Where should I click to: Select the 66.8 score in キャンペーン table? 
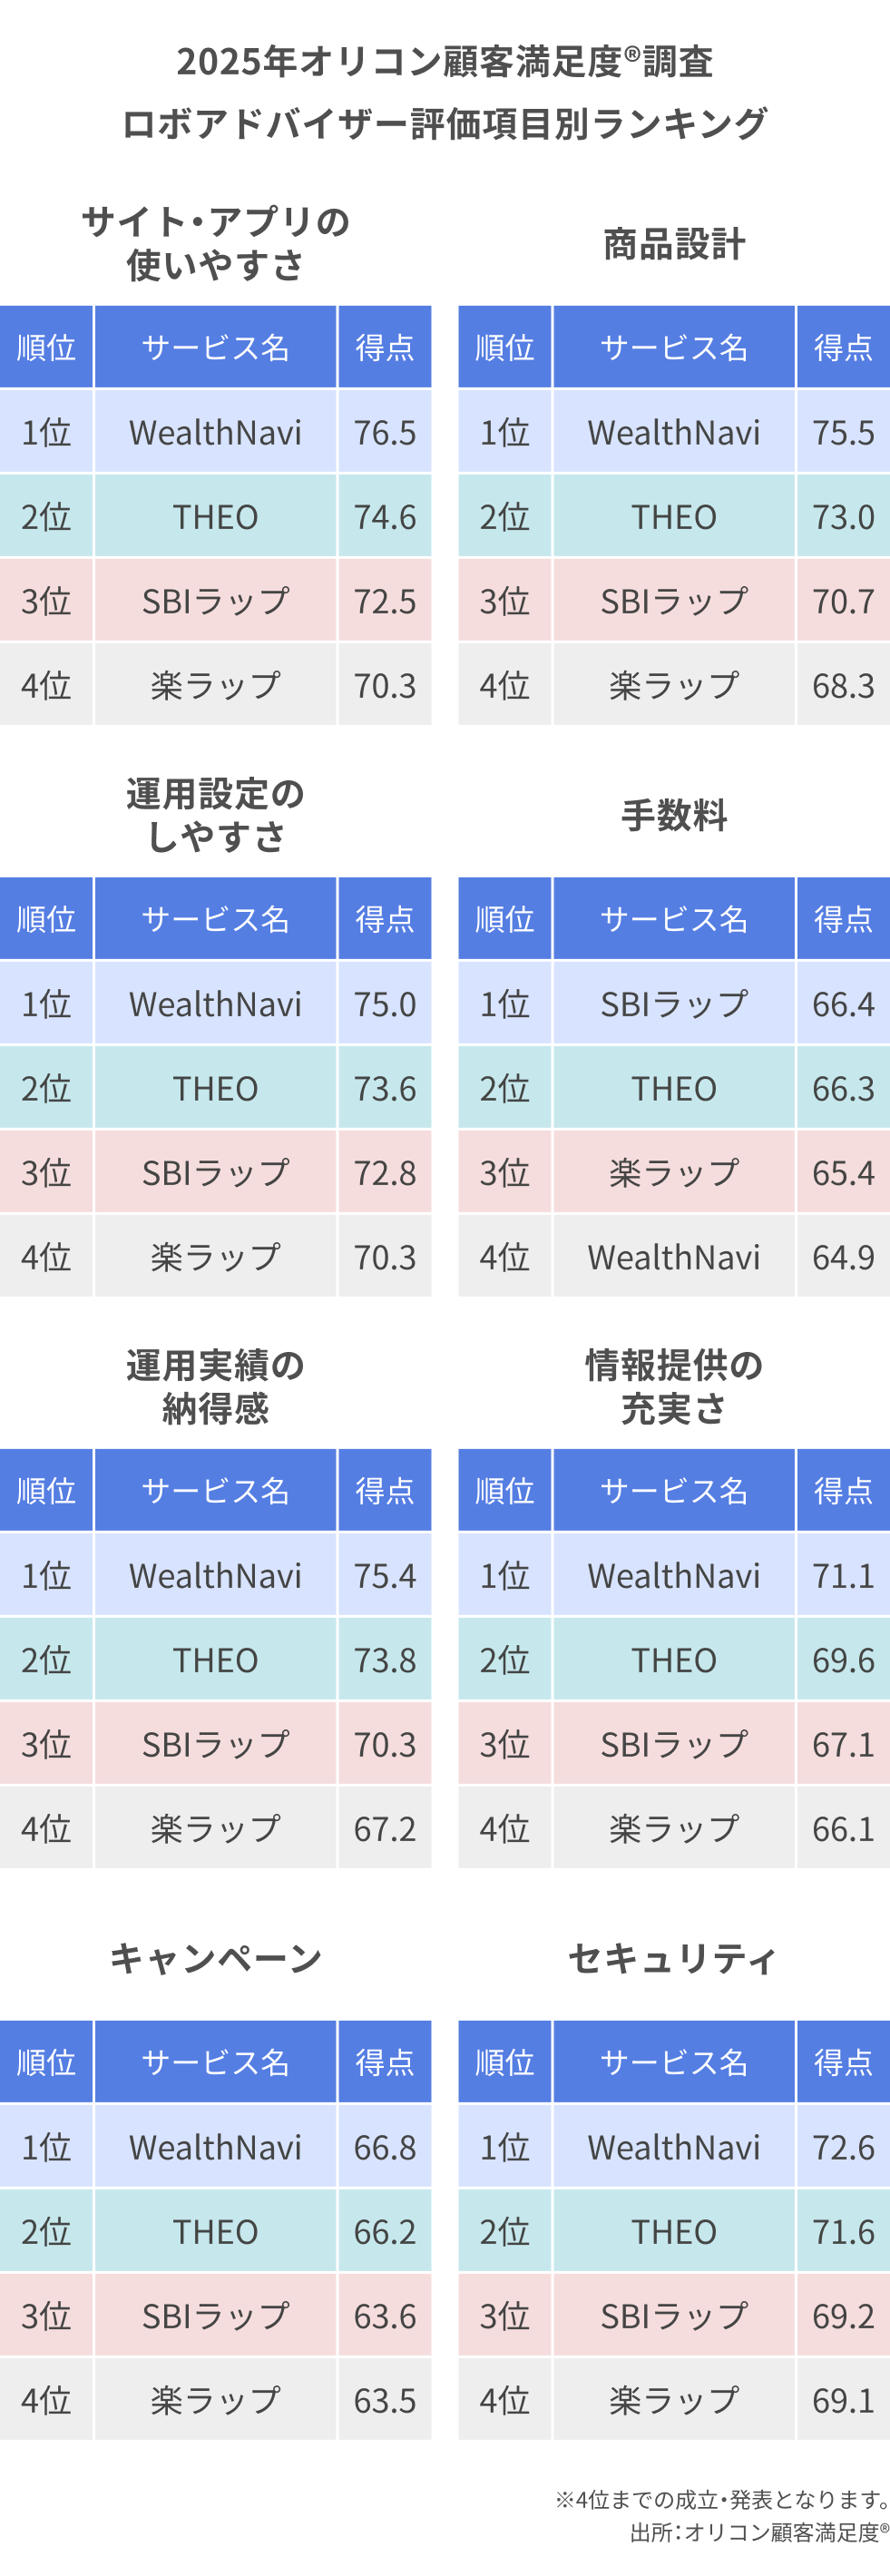point(385,2148)
